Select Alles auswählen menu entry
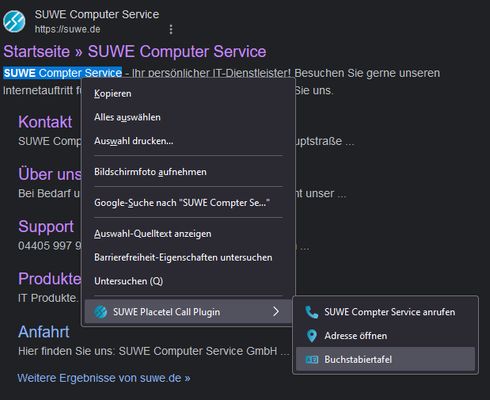The image size is (490, 400). click(x=188, y=117)
